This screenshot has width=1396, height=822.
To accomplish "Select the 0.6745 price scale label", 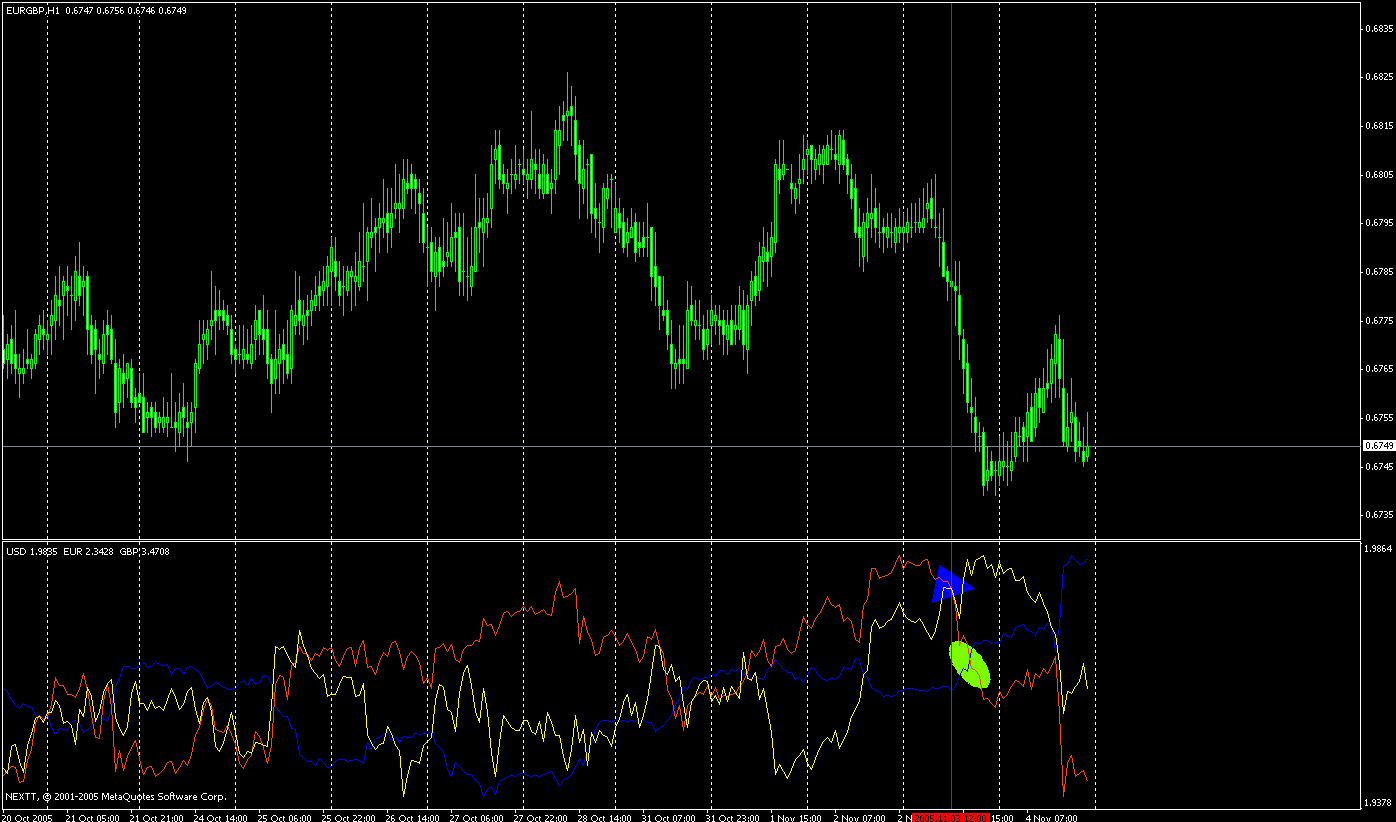I will (x=1379, y=466).
